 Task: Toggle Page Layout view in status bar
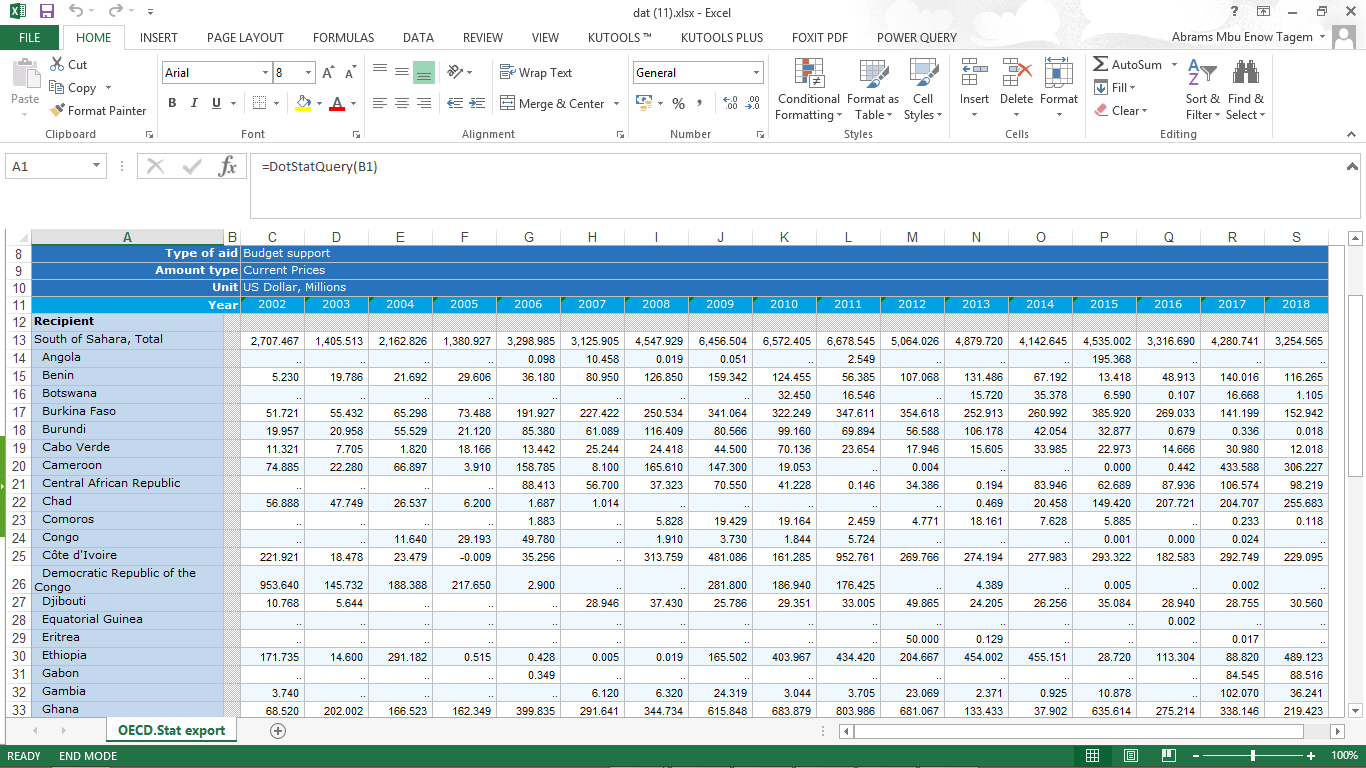tap(1130, 756)
